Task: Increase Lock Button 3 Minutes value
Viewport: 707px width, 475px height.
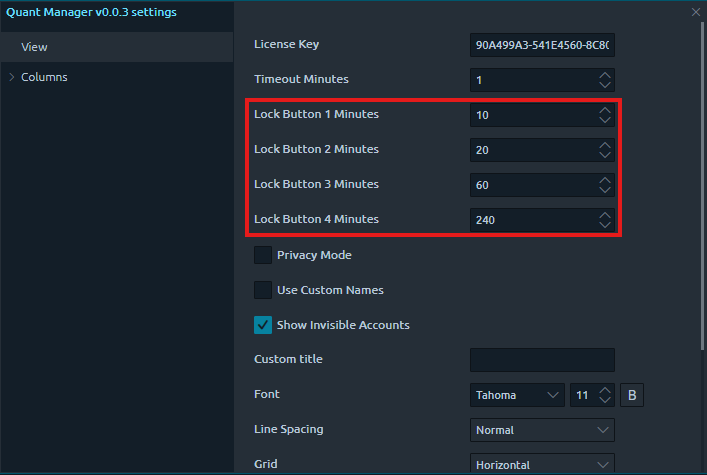Action: (604, 179)
